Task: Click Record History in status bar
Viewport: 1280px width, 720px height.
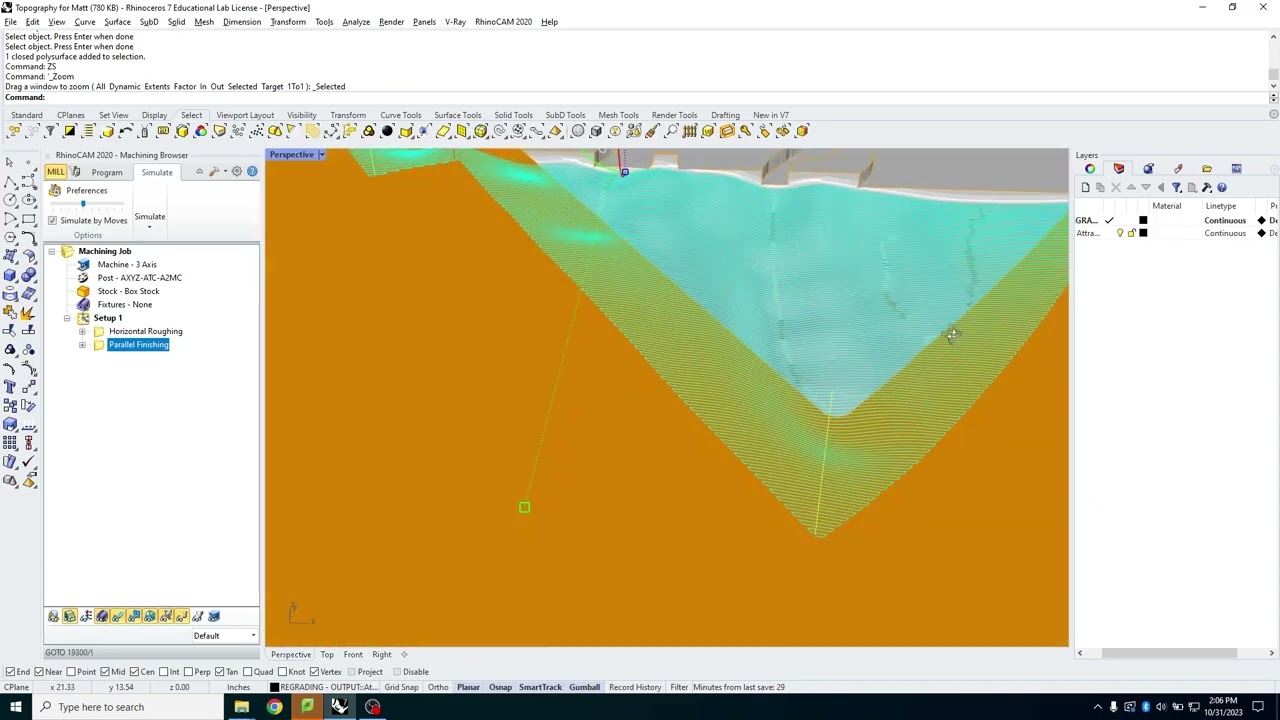Action: [x=634, y=688]
